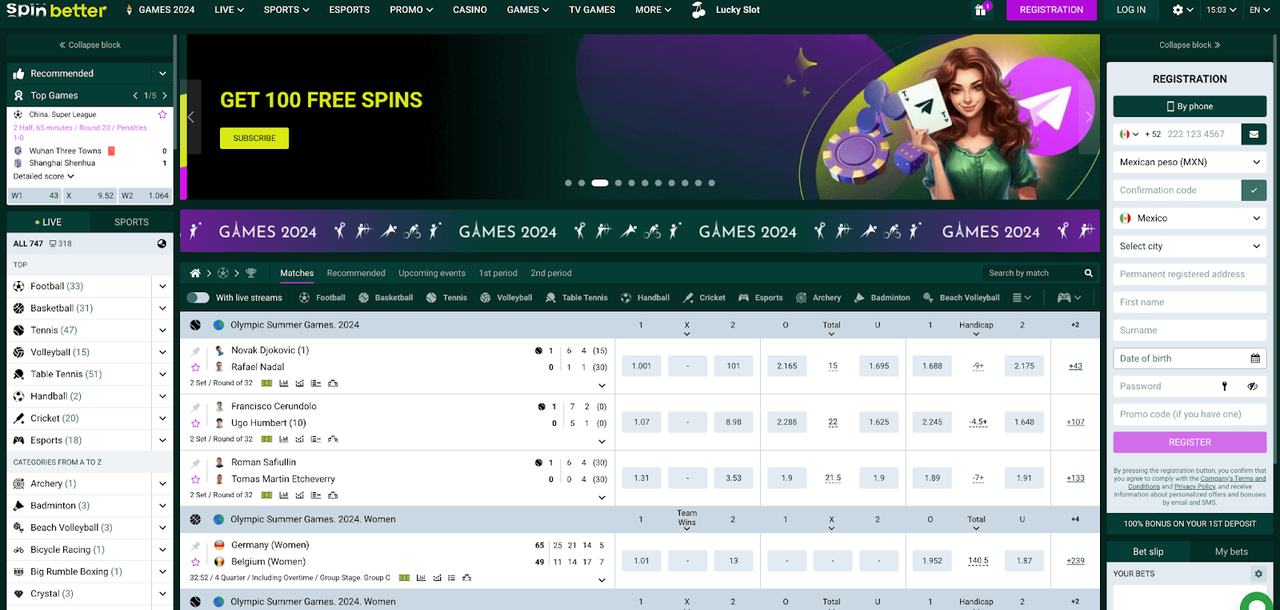This screenshot has height=610, width=1280.
Task: Filter matches by Cricket
Action: coord(704,298)
